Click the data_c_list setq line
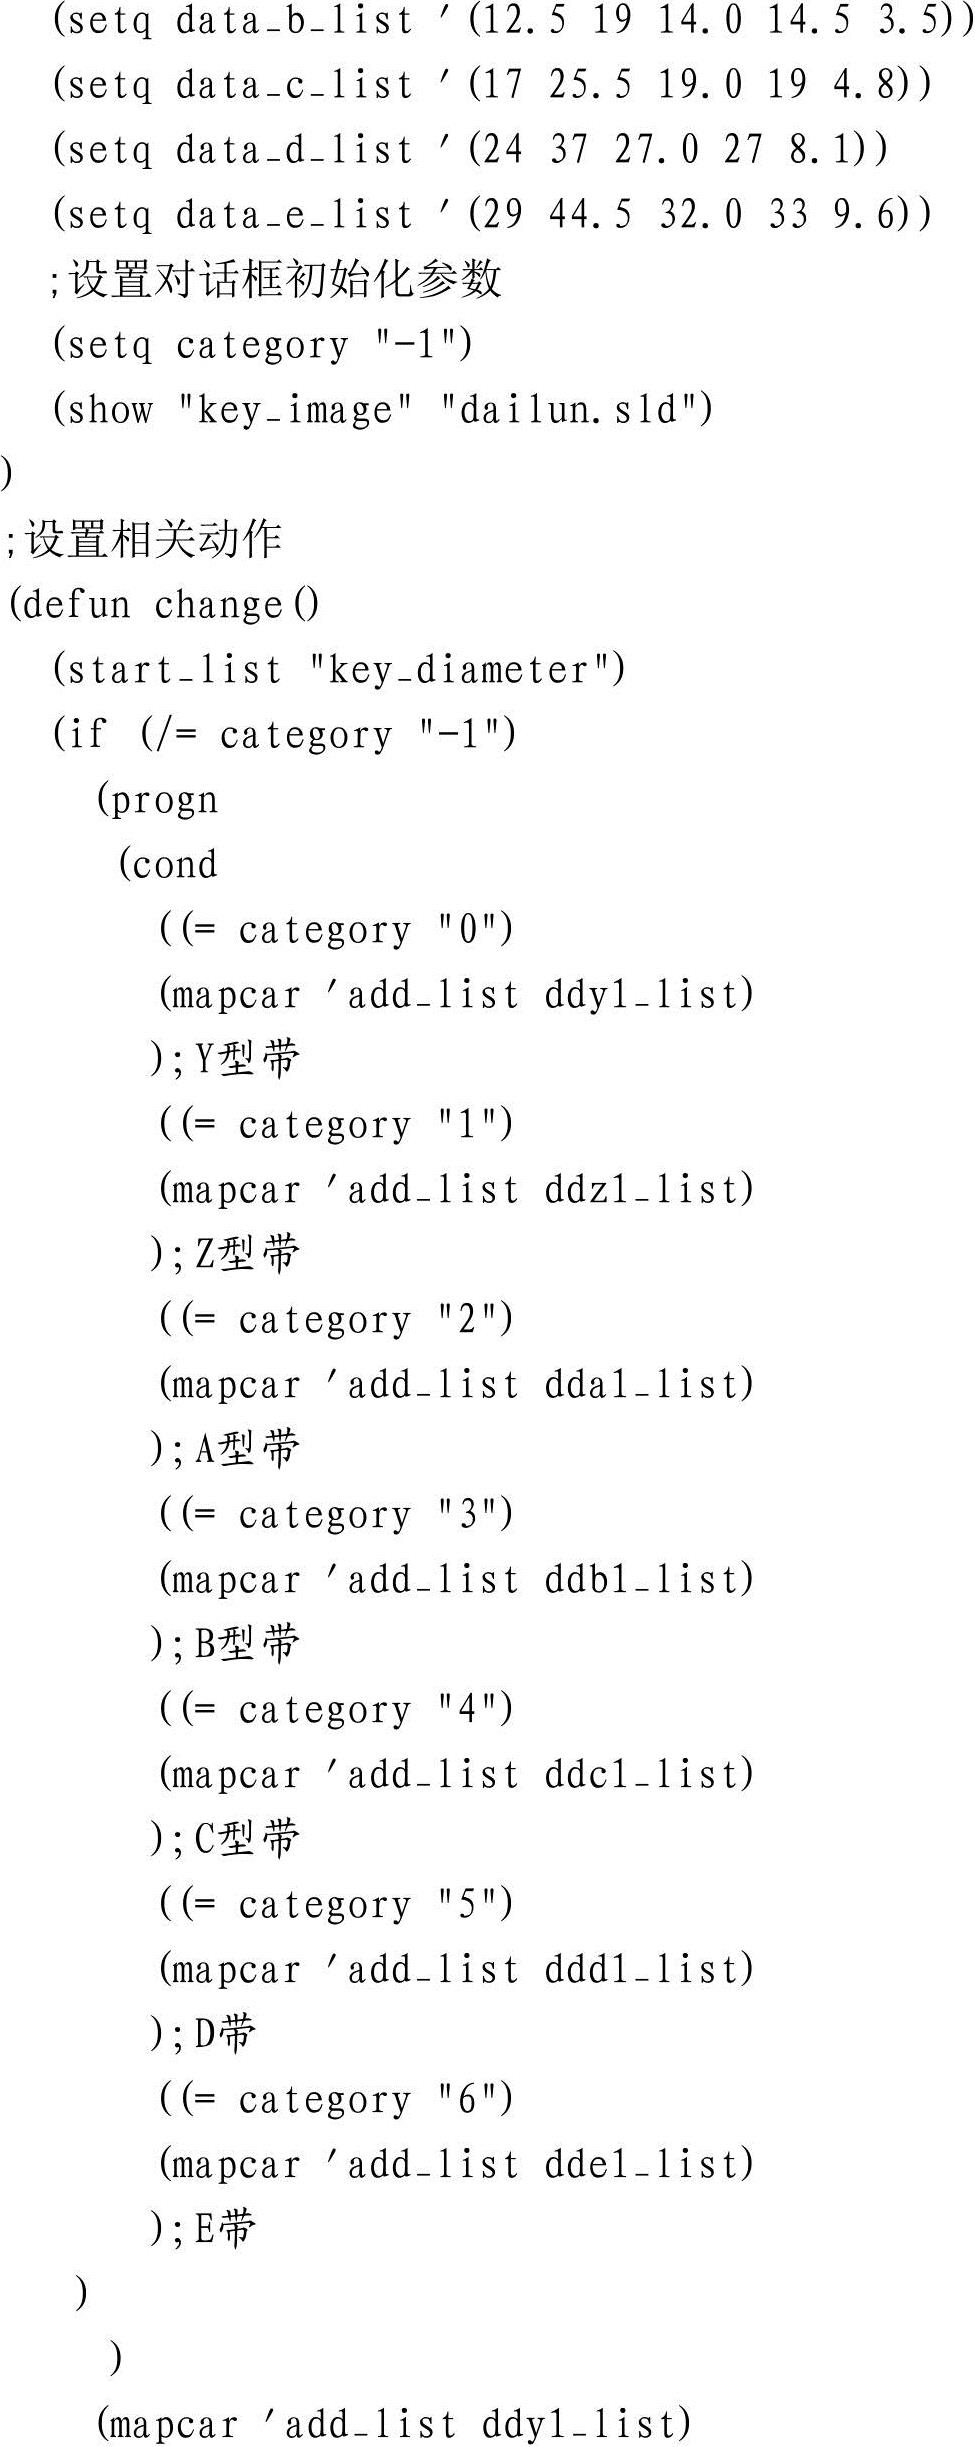The height and width of the screenshot is (2447, 975). 492,86
